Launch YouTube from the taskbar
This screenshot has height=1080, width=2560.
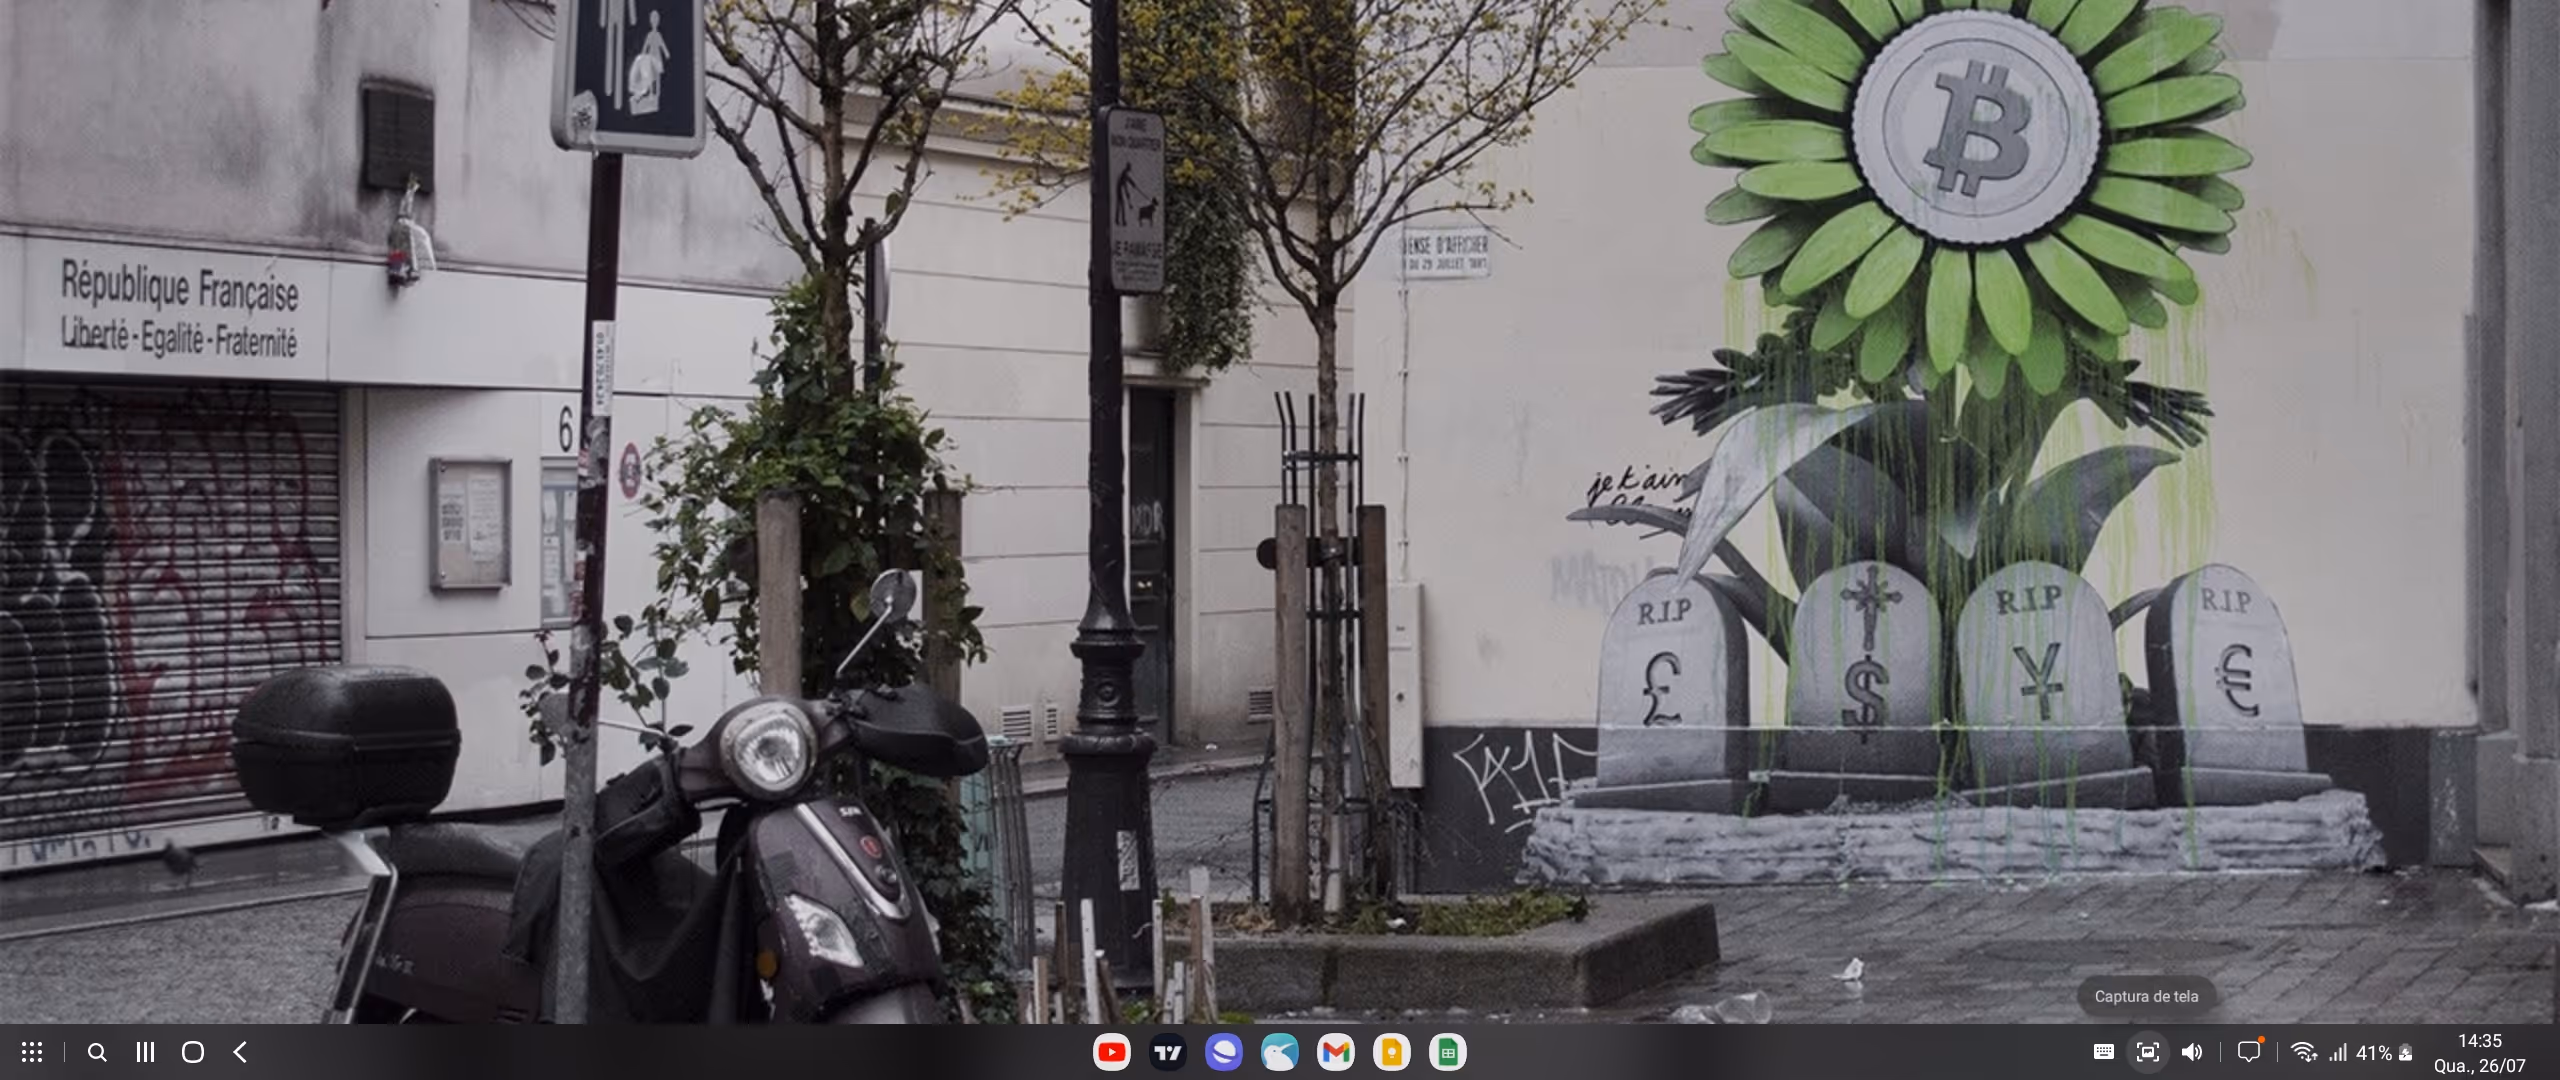1111,1052
